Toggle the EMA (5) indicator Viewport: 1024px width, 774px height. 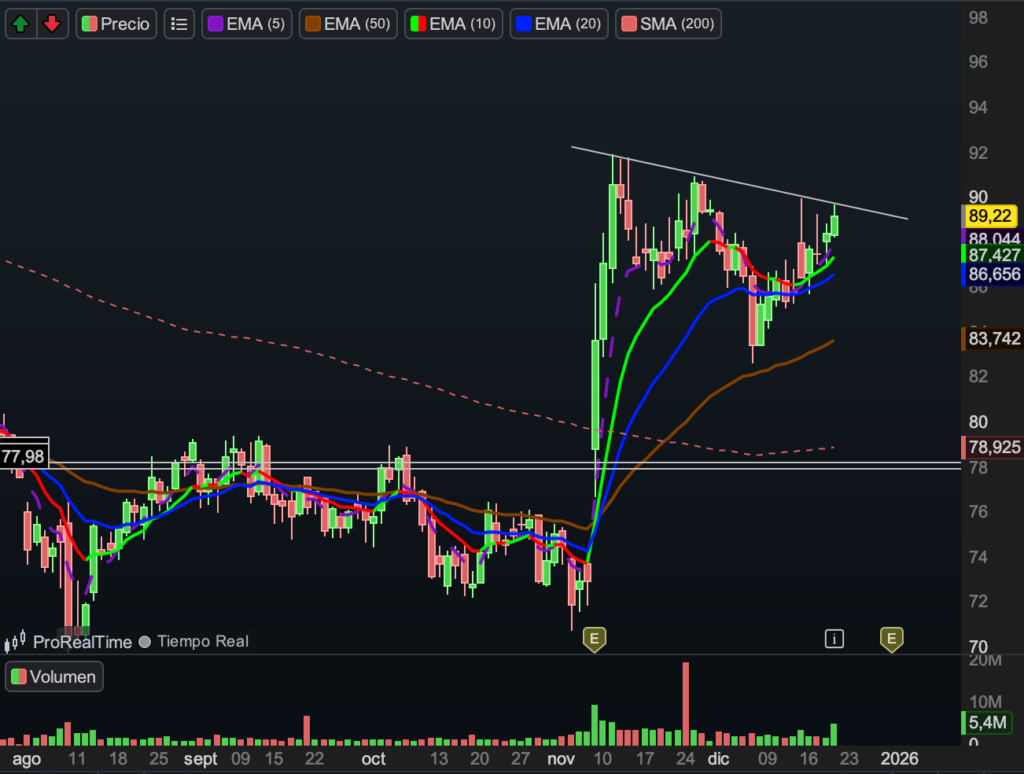click(247, 24)
